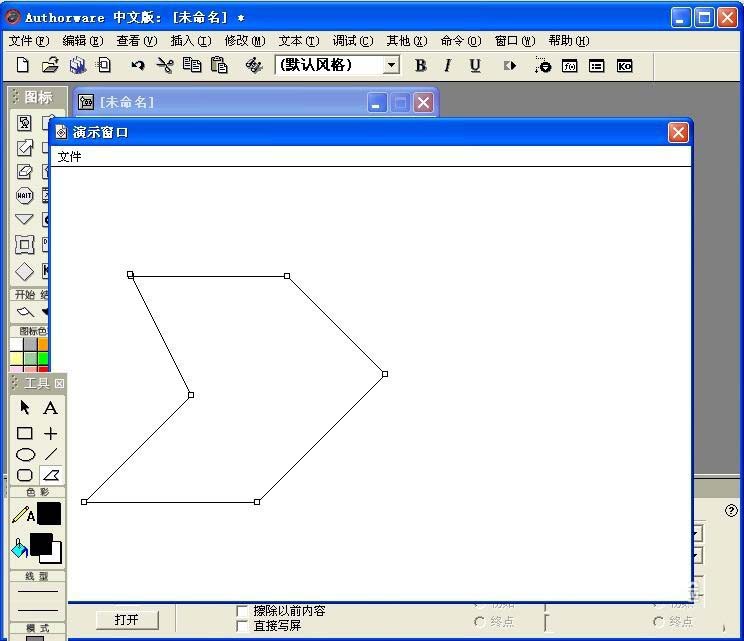
Task: Click the polygon's right-side vertex handle
Action: coord(385,374)
